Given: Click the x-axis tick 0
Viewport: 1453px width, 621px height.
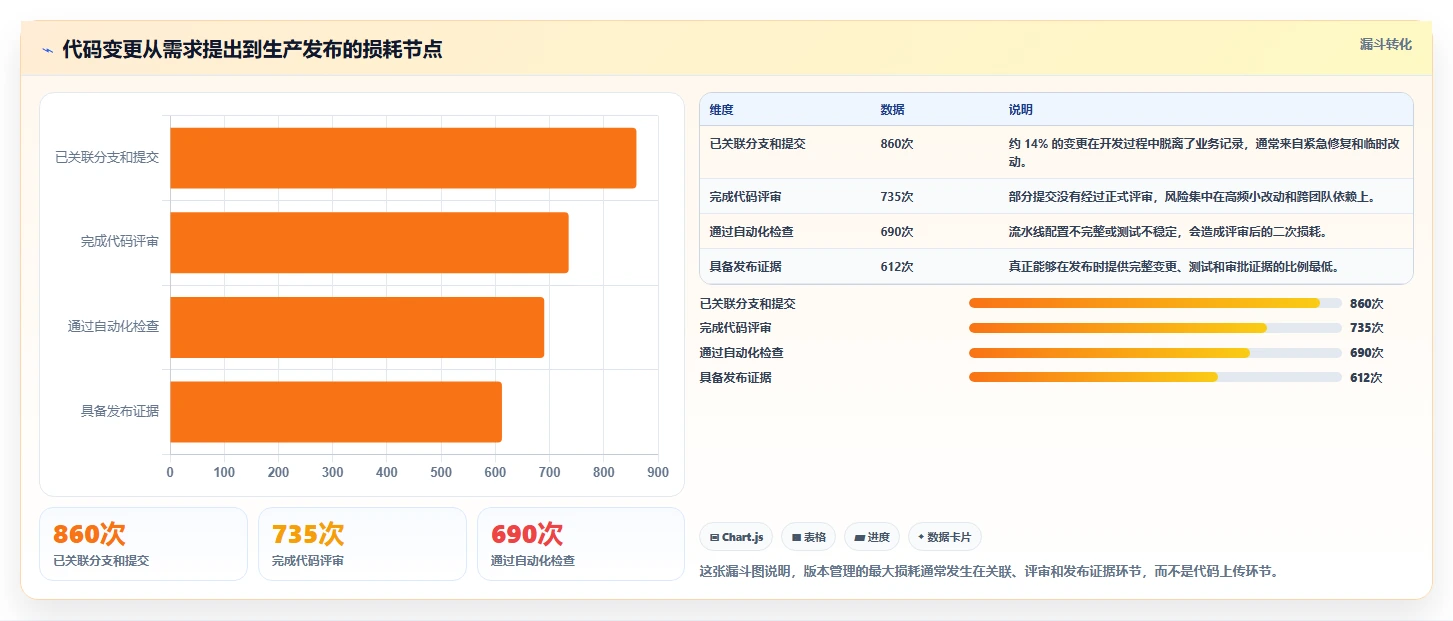Looking at the screenshot, I should point(170,473).
